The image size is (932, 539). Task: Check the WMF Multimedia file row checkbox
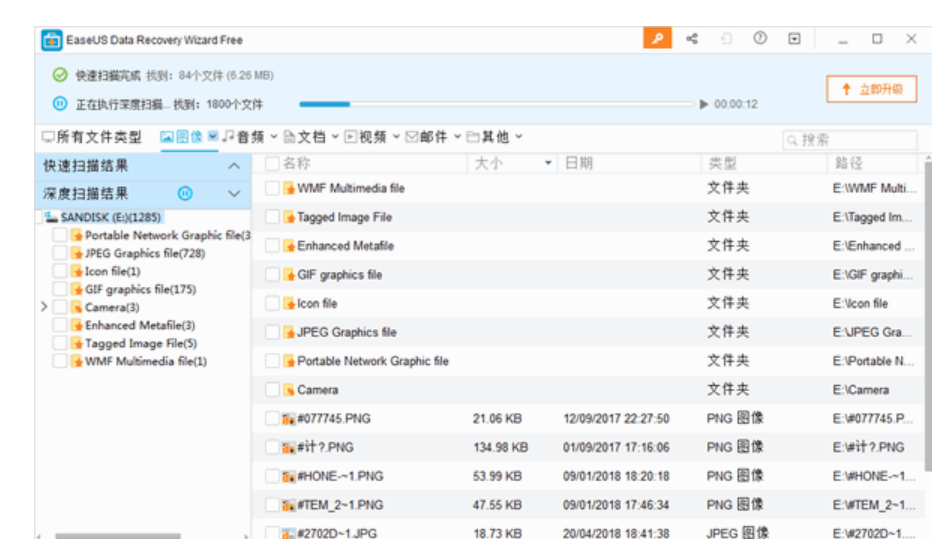point(273,188)
